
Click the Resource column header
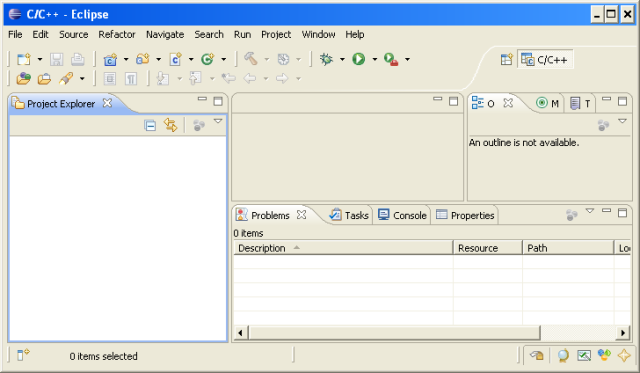tap(488, 248)
